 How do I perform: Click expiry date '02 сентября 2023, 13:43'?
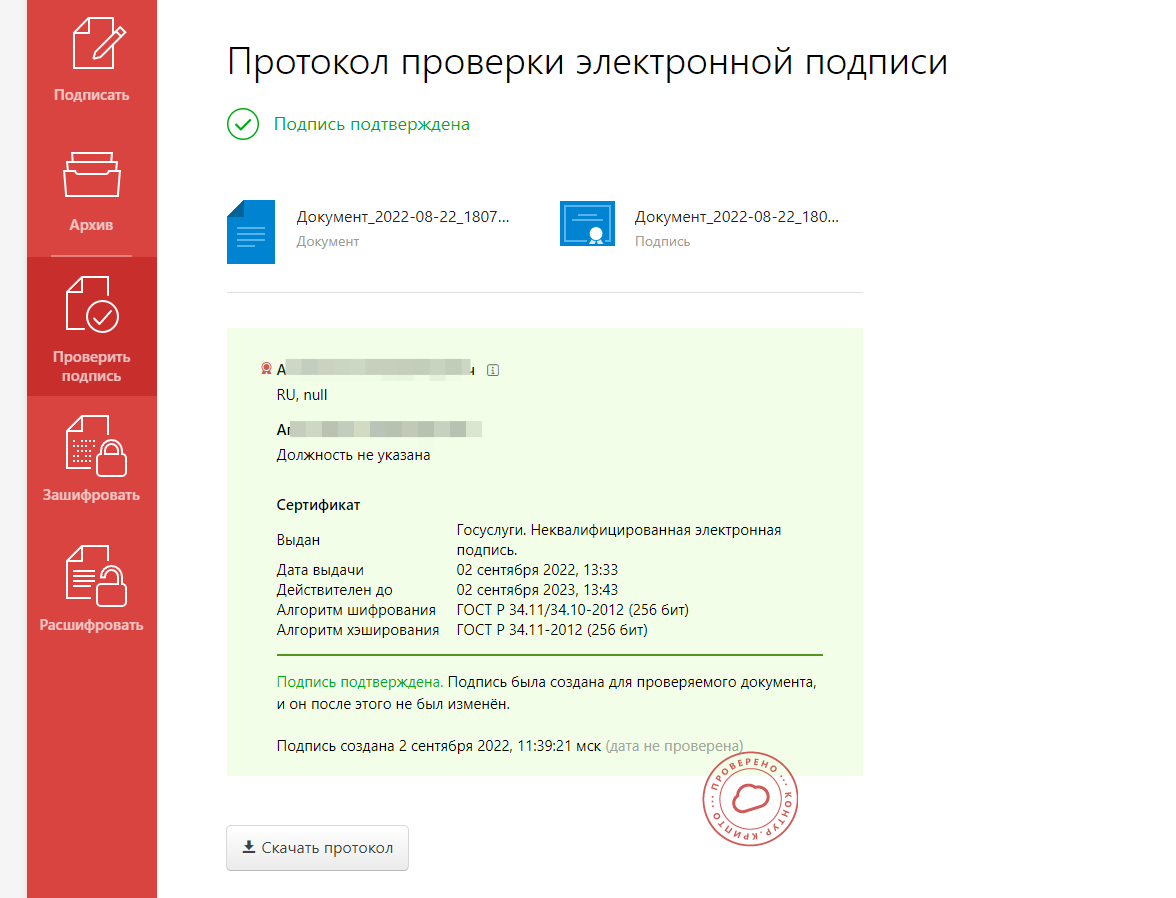point(537,590)
